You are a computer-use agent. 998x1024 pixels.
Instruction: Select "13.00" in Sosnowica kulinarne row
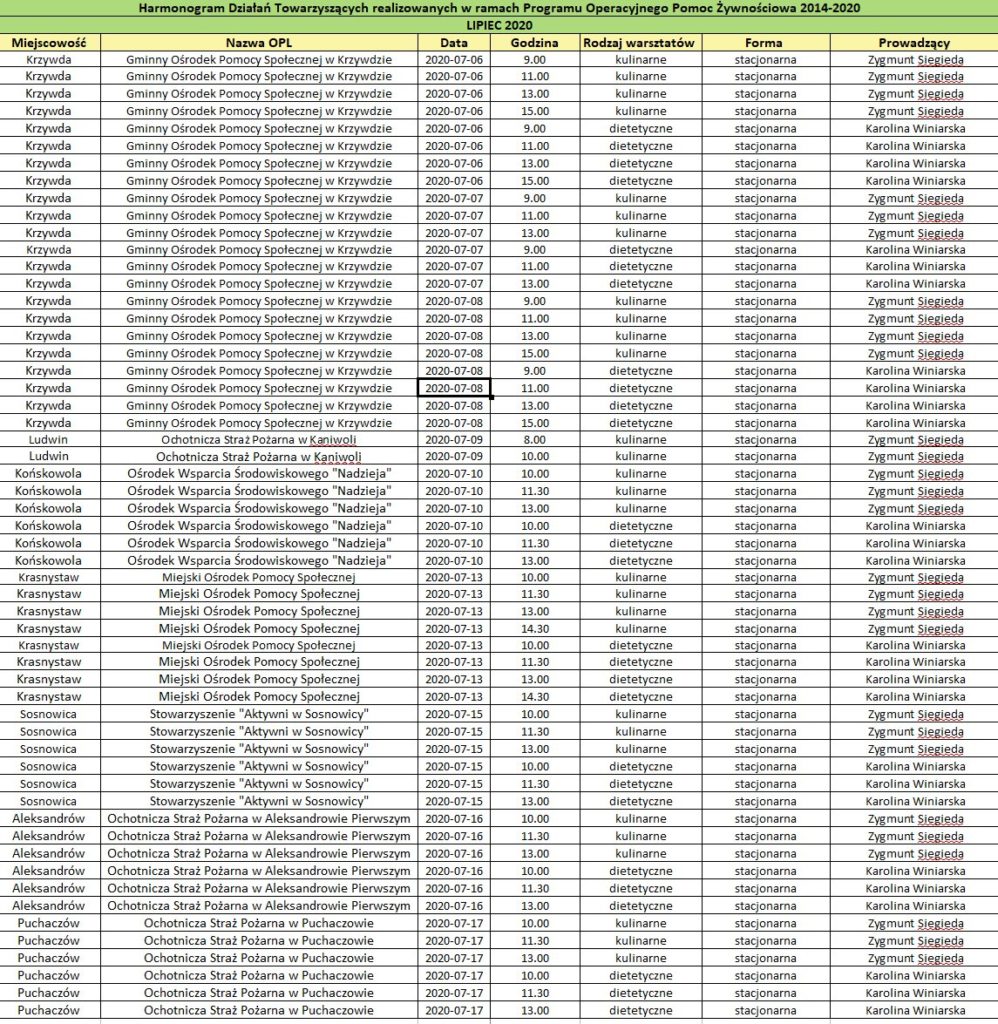535,749
